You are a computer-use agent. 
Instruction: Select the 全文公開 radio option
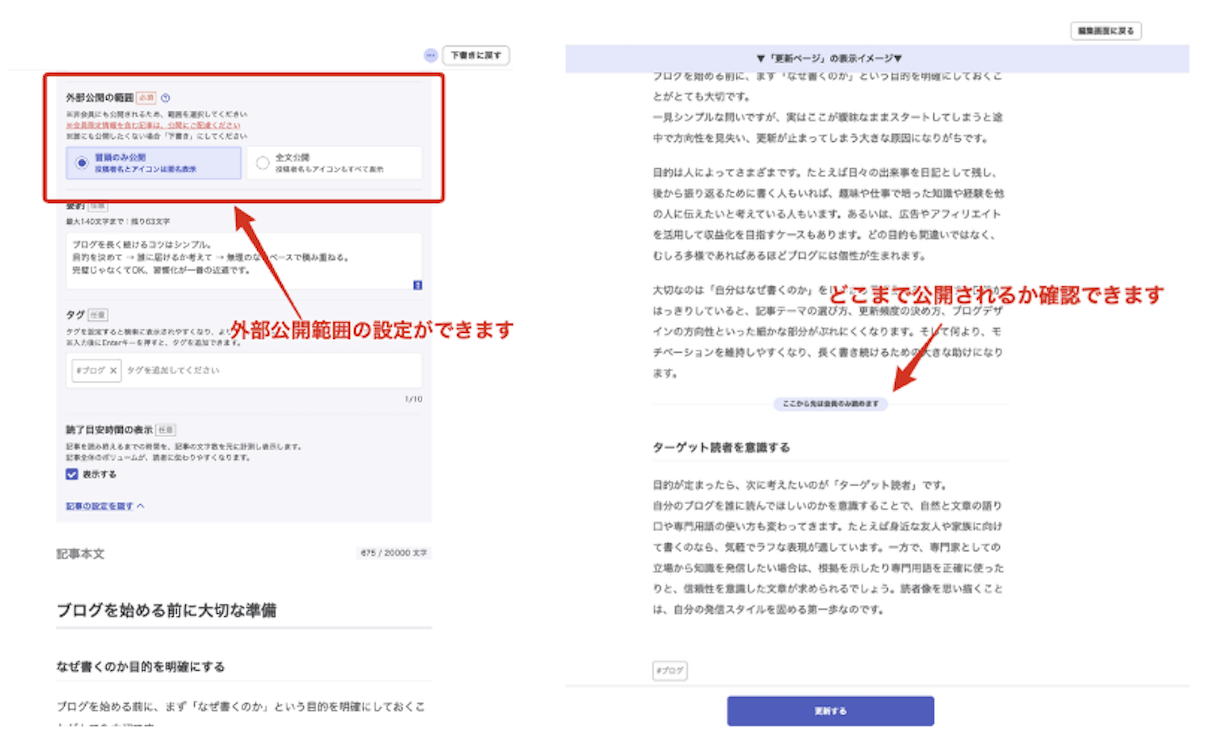pos(264,164)
